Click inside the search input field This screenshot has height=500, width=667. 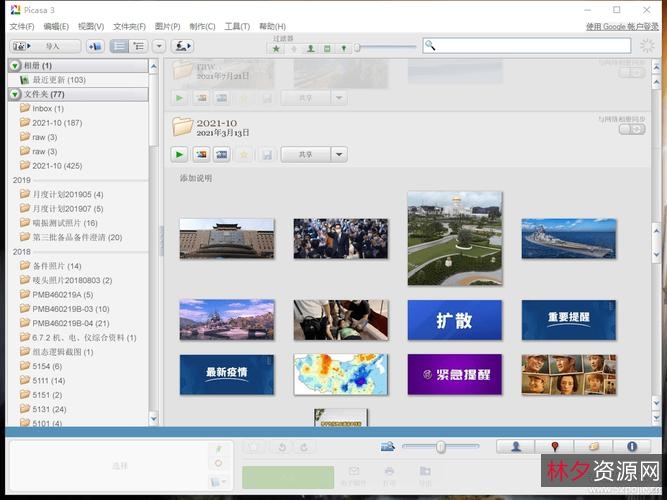[x=527, y=46]
